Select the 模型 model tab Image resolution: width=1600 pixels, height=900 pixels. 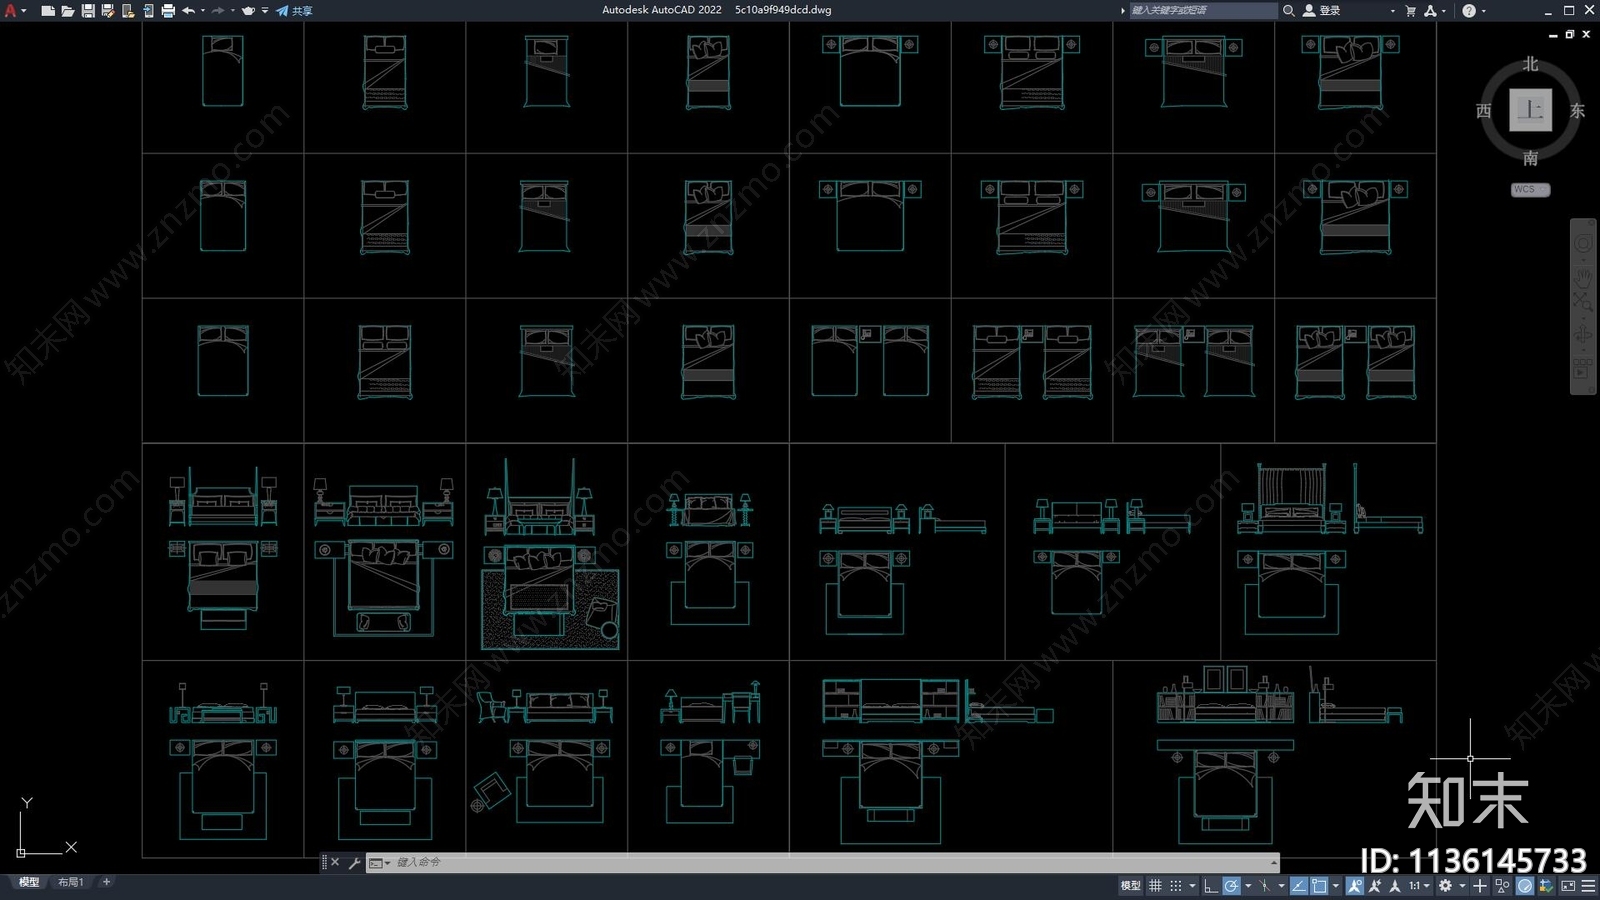coord(29,882)
